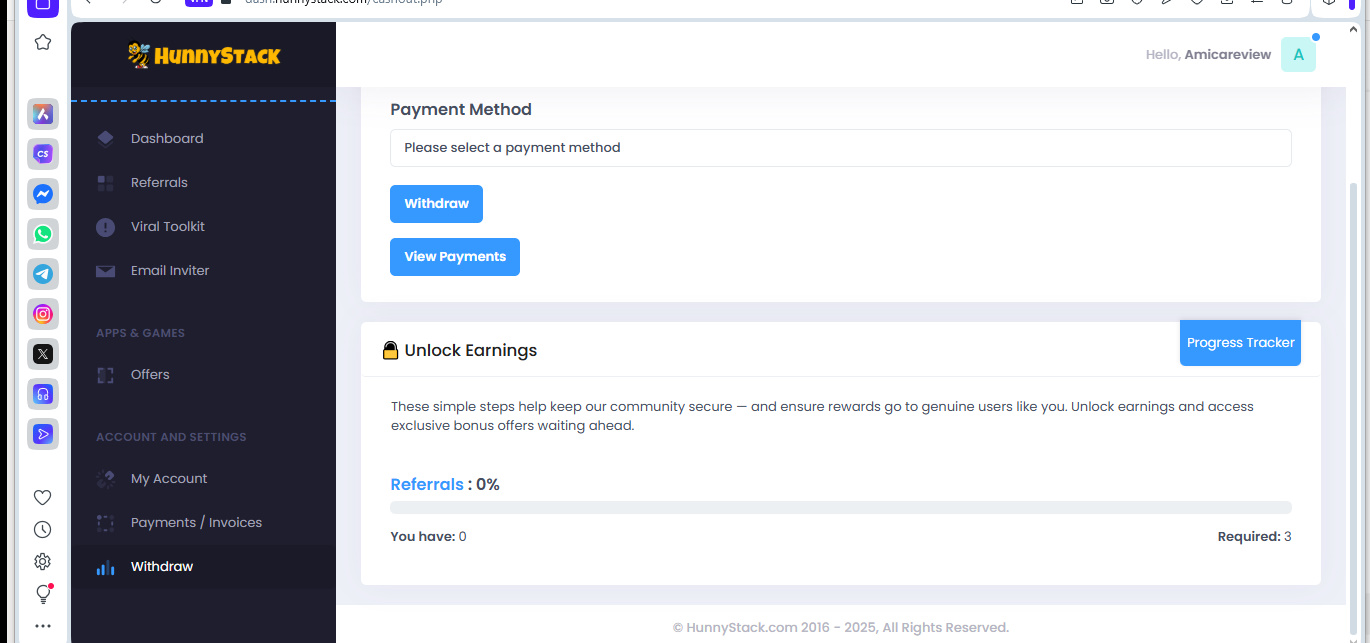
Task: Click the Referrals progress bar
Action: 840,508
